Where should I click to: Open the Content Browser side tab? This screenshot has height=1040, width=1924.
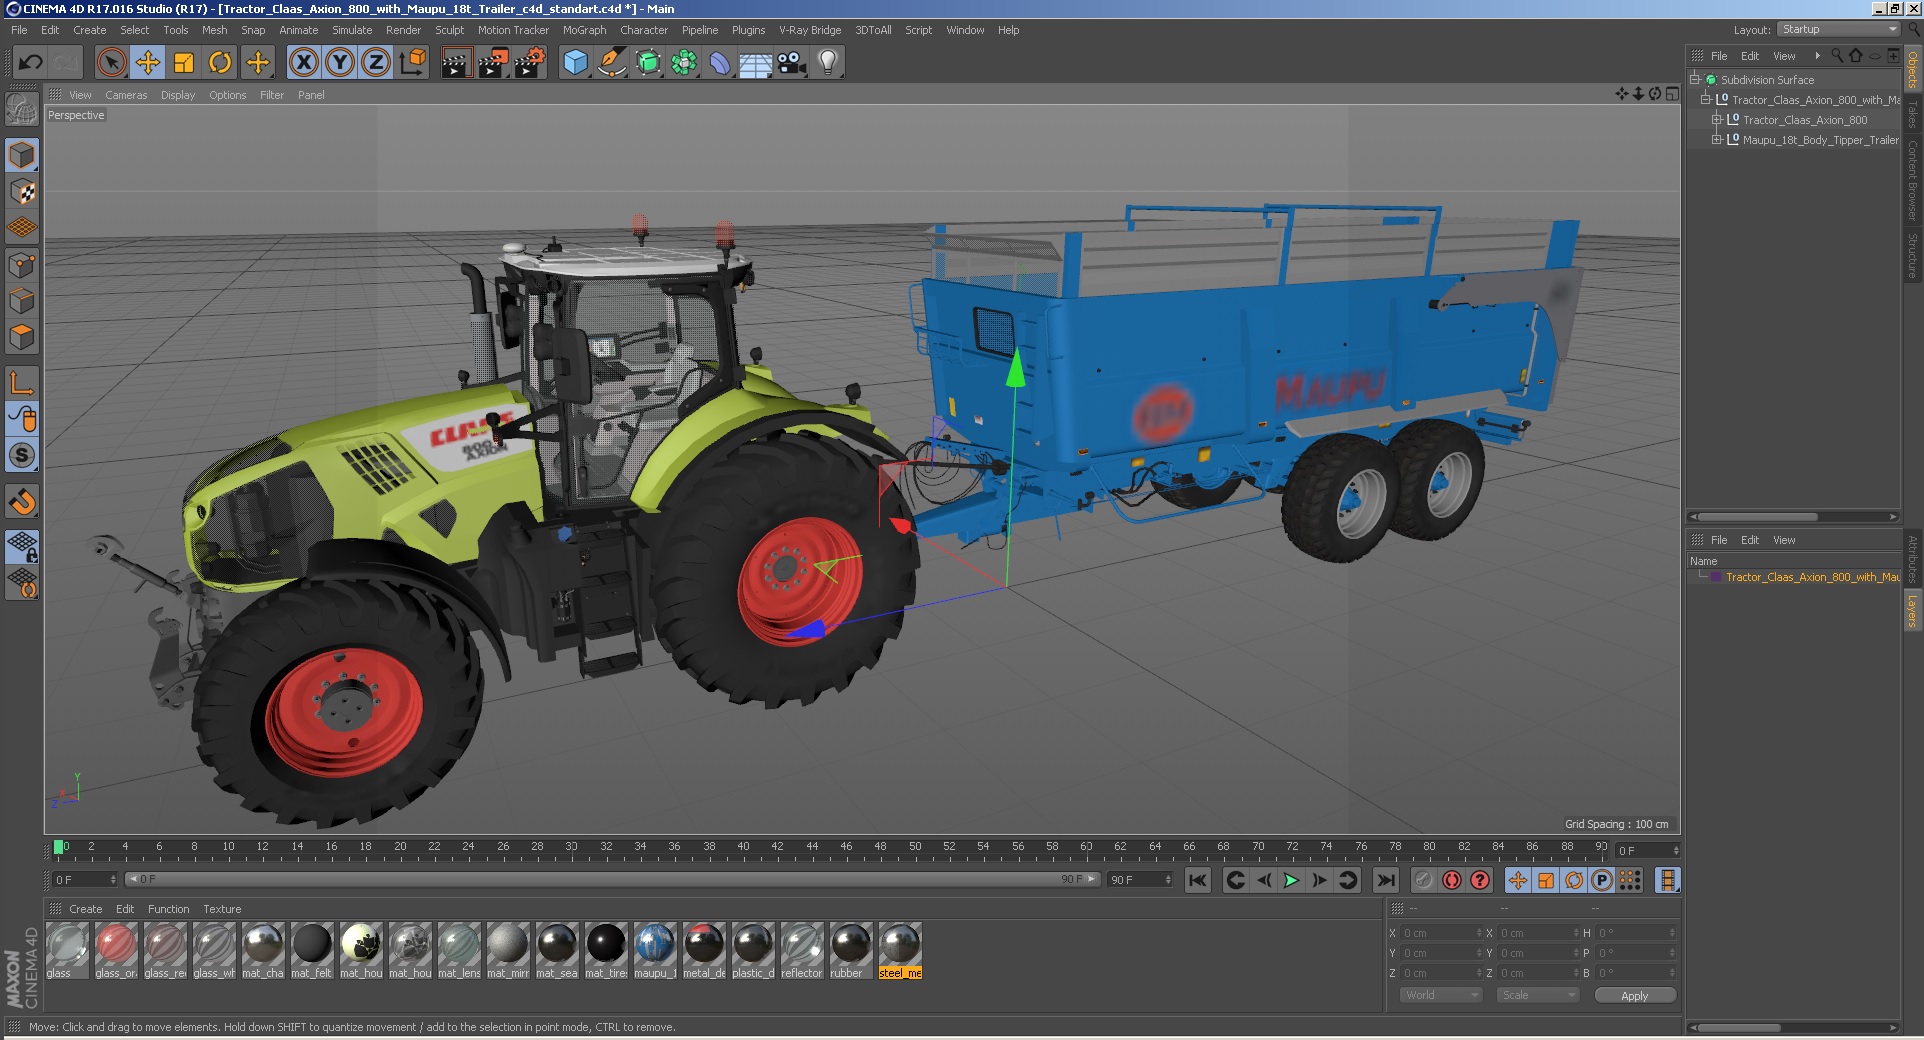(1912, 180)
